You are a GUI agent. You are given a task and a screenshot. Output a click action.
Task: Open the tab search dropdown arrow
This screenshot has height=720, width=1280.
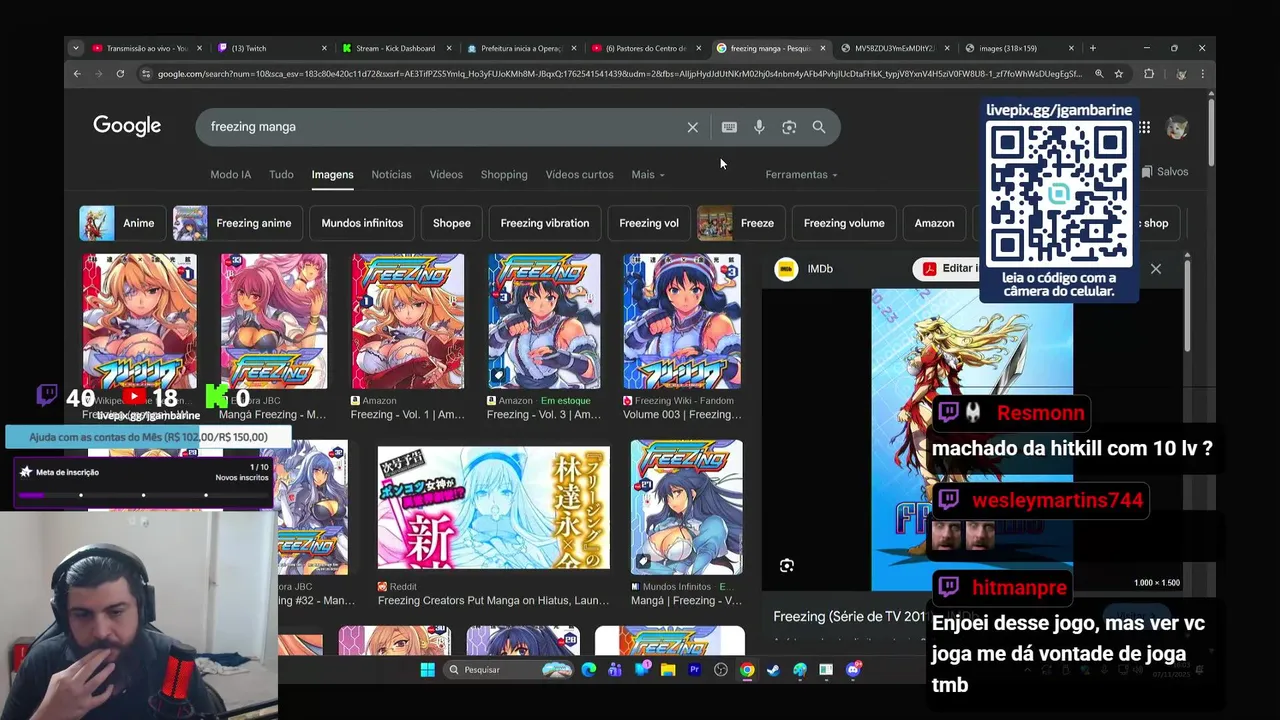click(x=76, y=48)
